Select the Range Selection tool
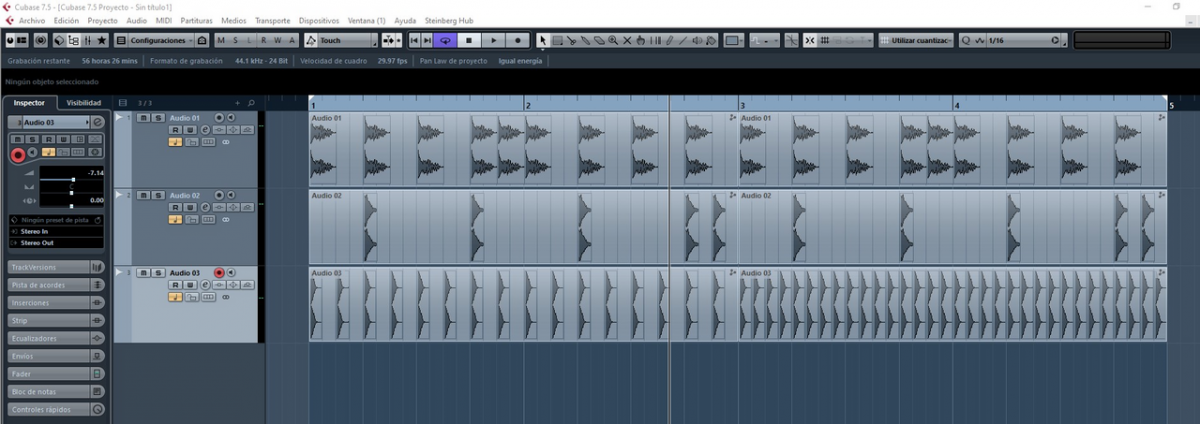Screen dimensions: 1200x424 point(558,41)
